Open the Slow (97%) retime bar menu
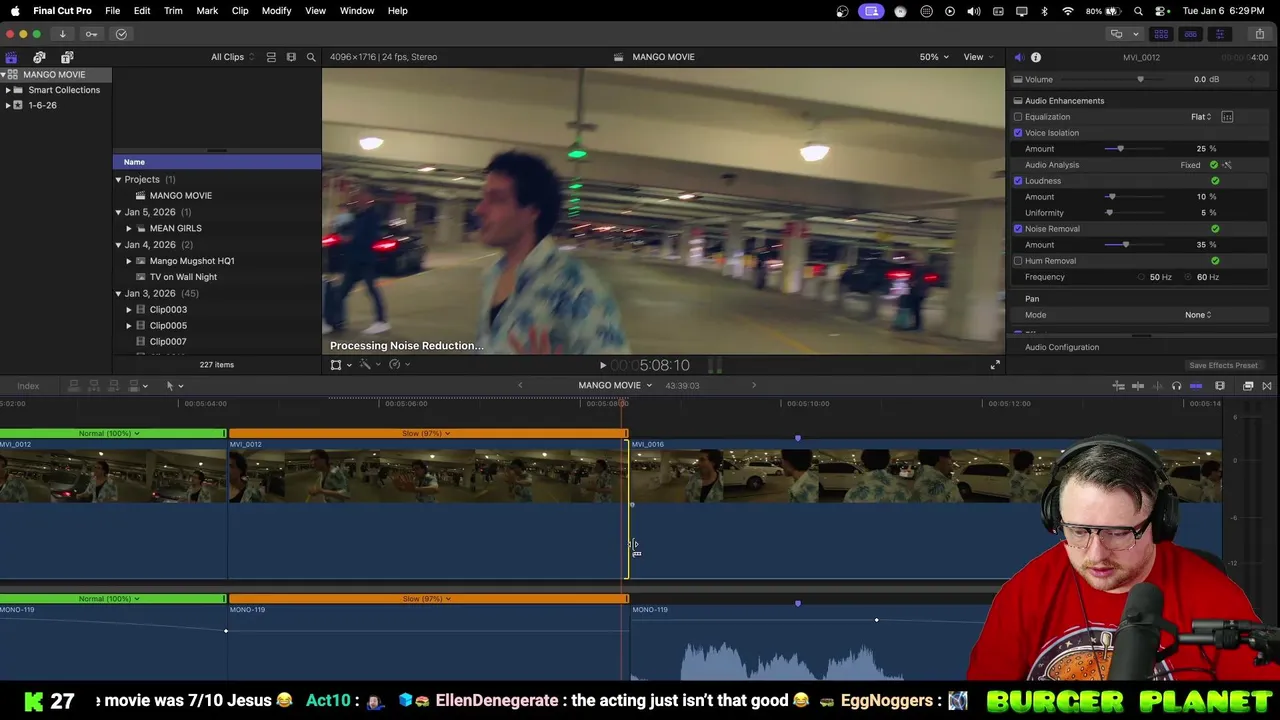Image resolution: width=1280 pixels, height=720 pixels. [x=427, y=433]
